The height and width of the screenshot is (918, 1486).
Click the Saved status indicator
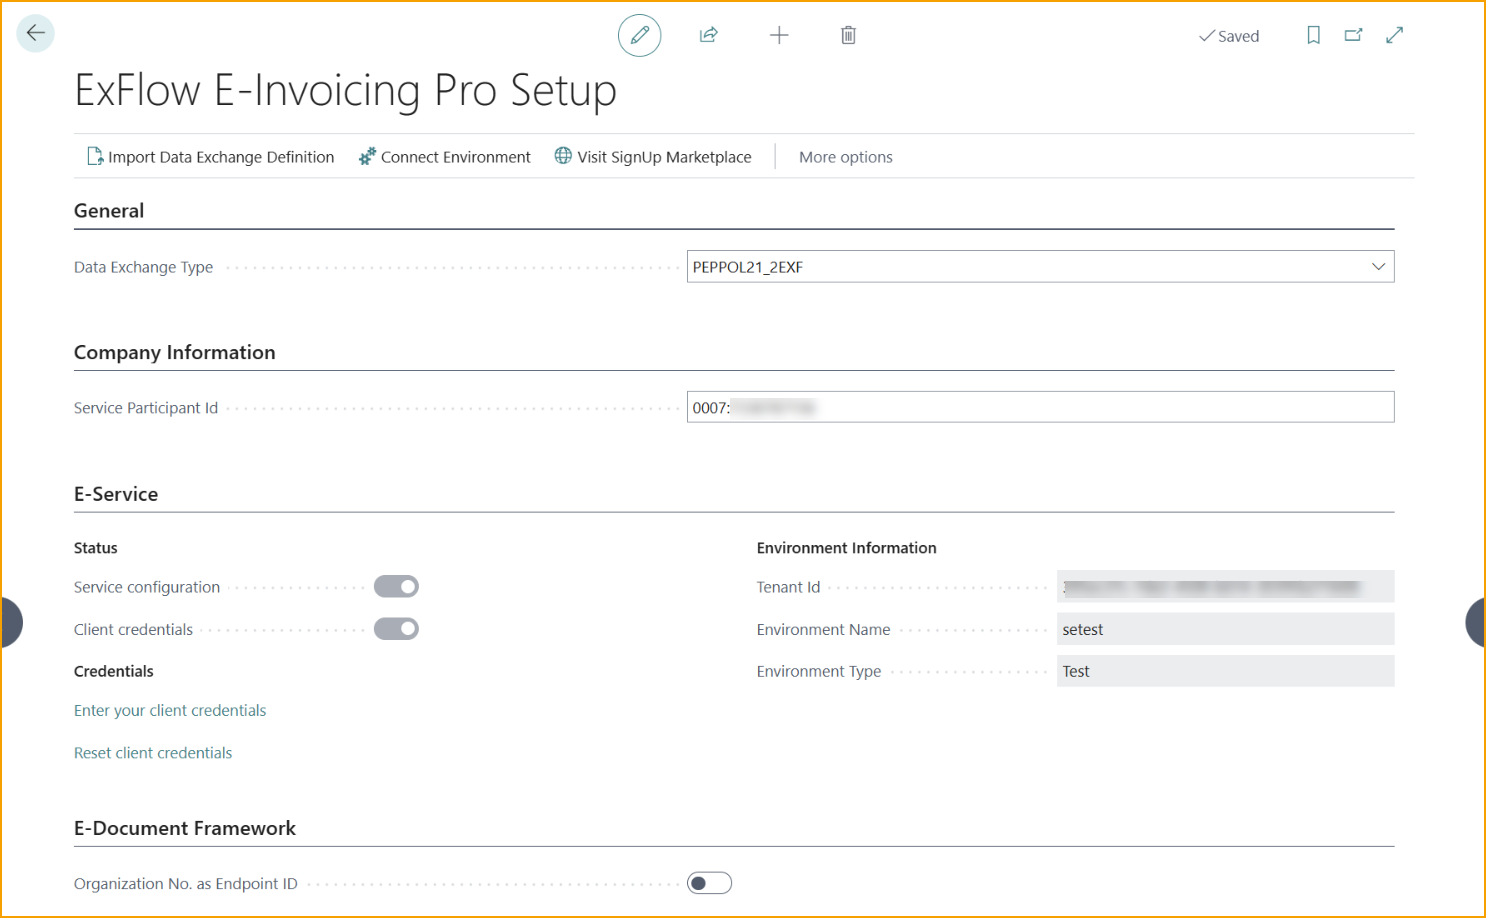(1229, 36)
